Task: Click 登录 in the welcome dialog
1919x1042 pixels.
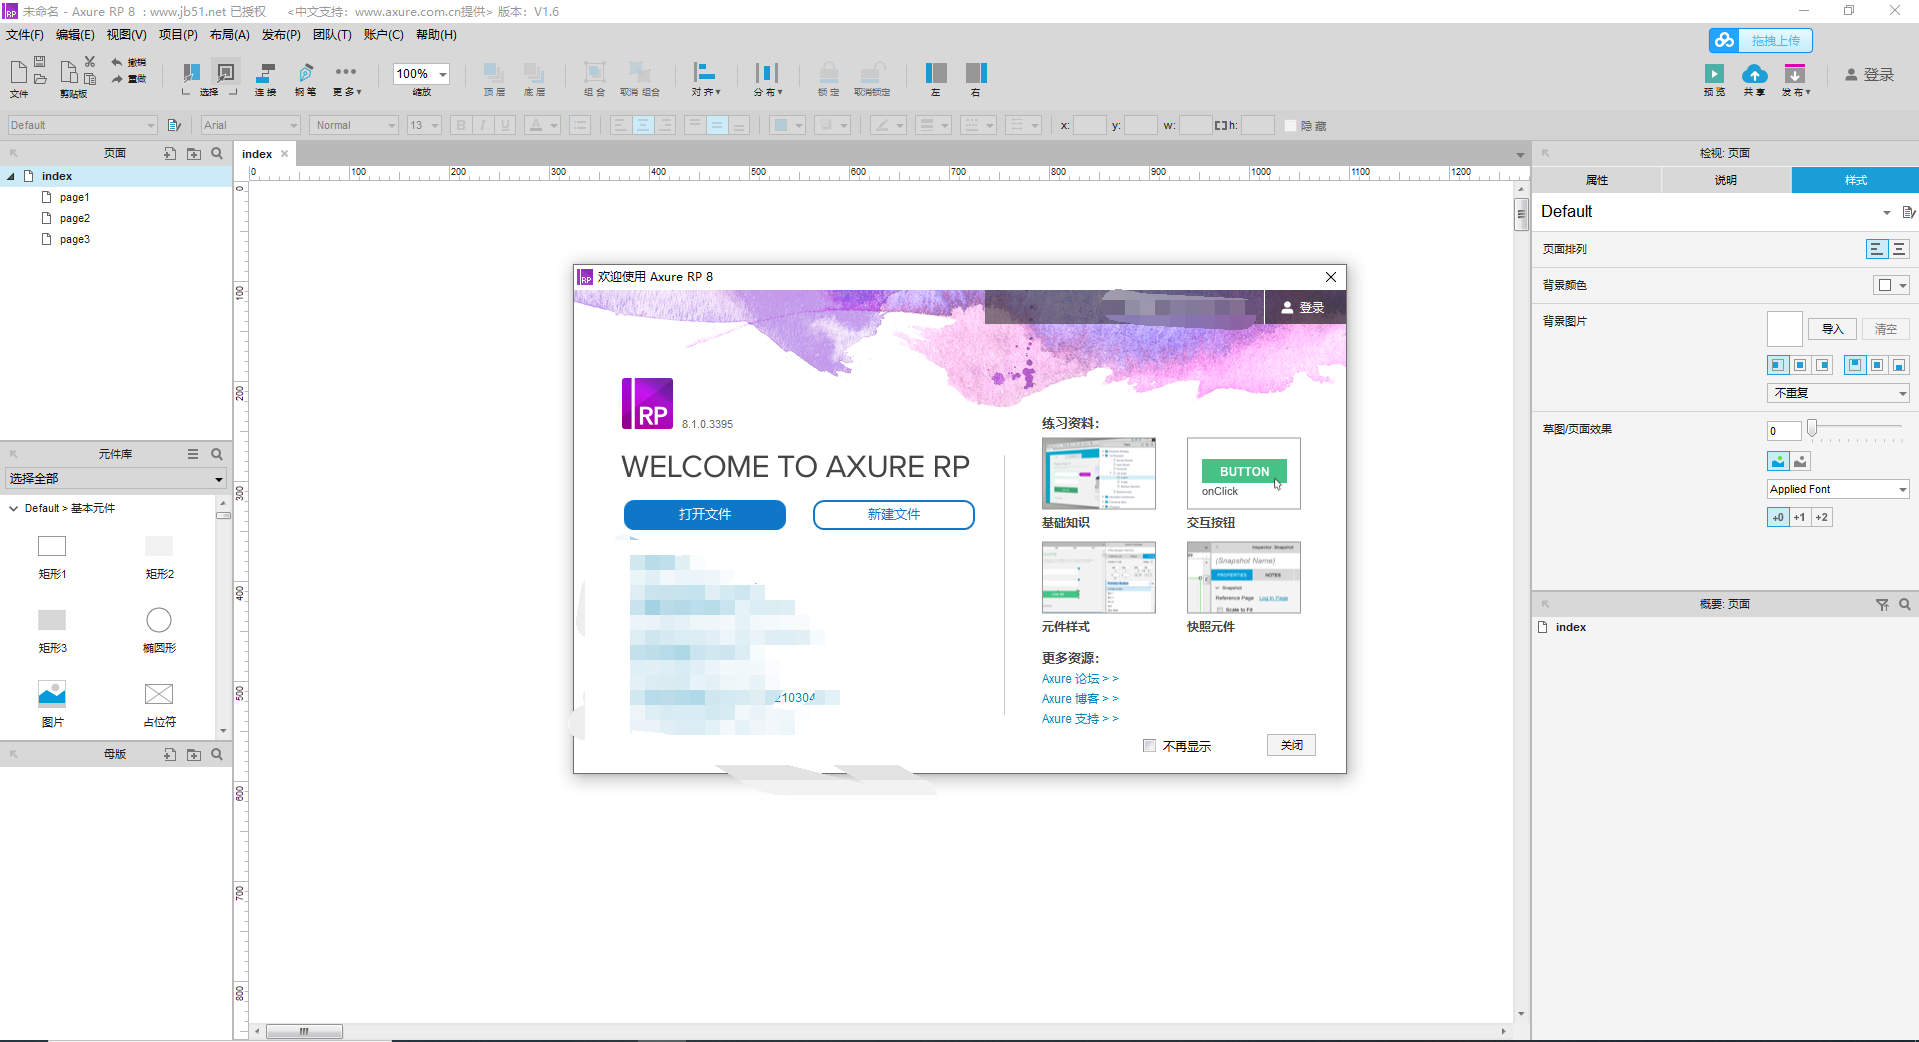Action: pyautogui.click(x=1303, y=307)
